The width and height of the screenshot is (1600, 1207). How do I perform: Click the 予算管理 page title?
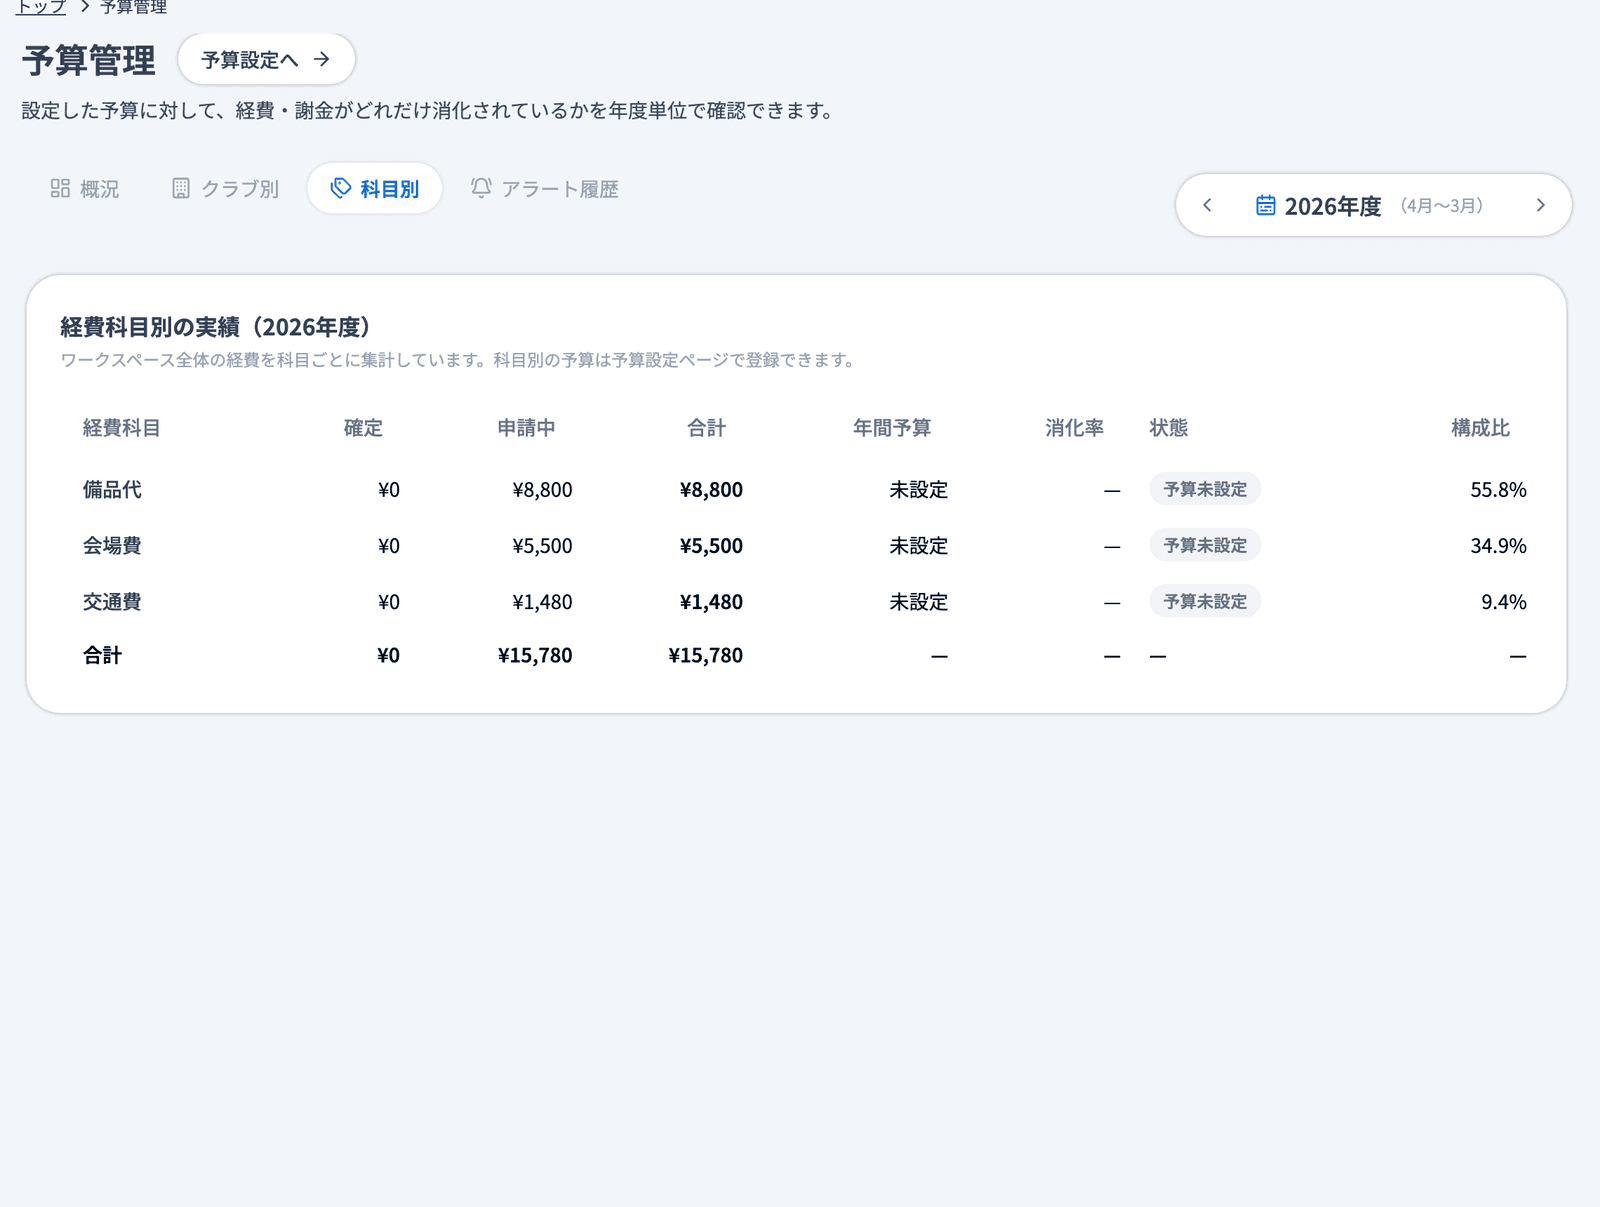[89, 60]
